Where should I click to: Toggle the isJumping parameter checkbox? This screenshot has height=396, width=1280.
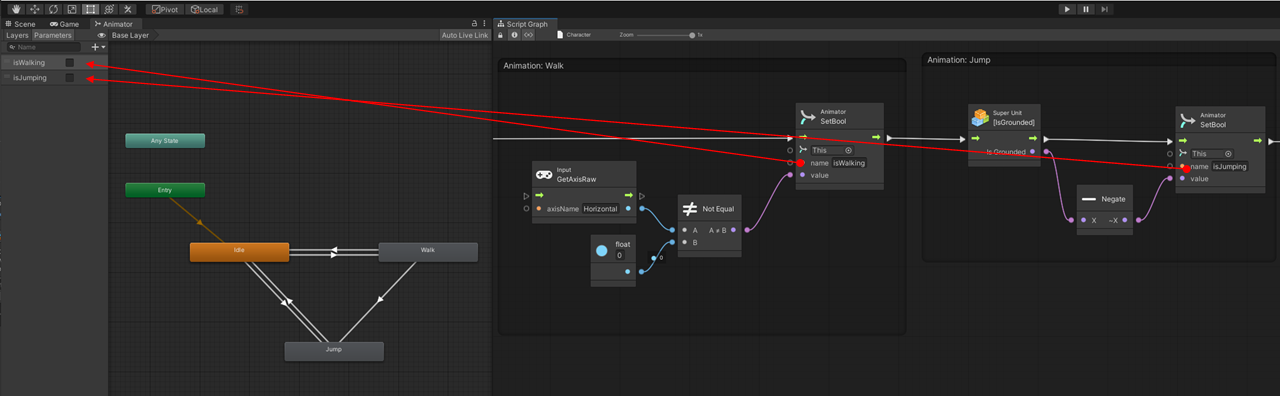[70, 78]
